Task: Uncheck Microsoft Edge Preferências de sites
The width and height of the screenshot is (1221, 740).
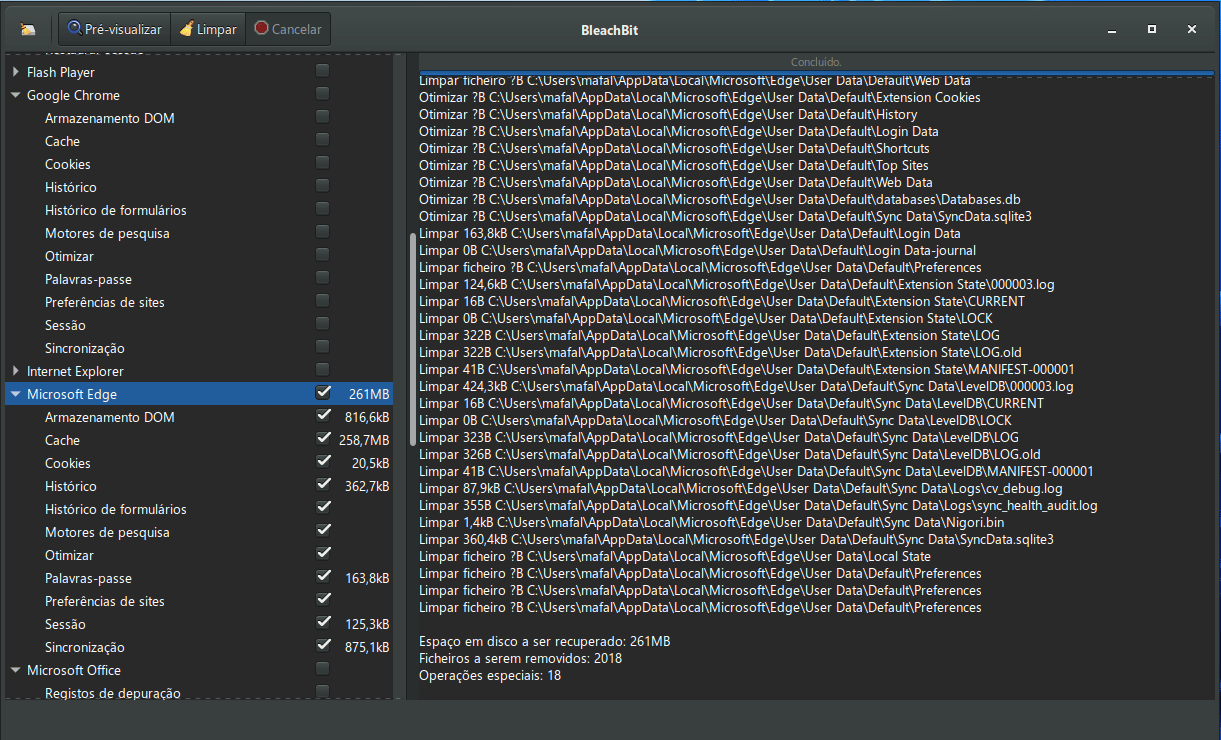Action: [322, 600]
